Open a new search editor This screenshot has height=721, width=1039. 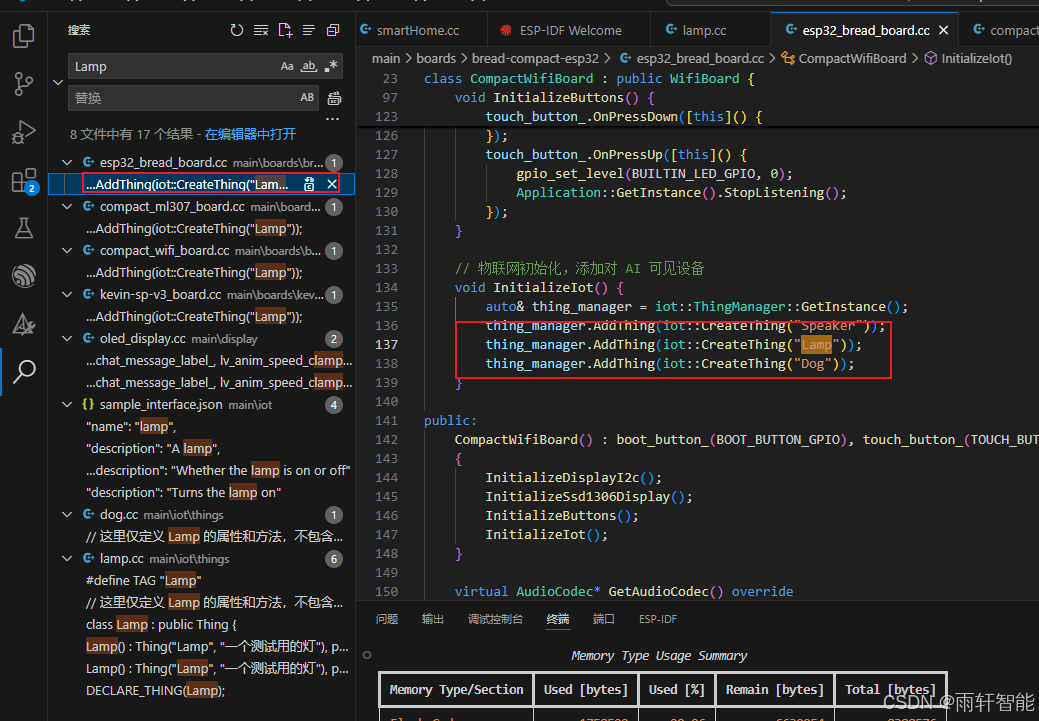285,30
